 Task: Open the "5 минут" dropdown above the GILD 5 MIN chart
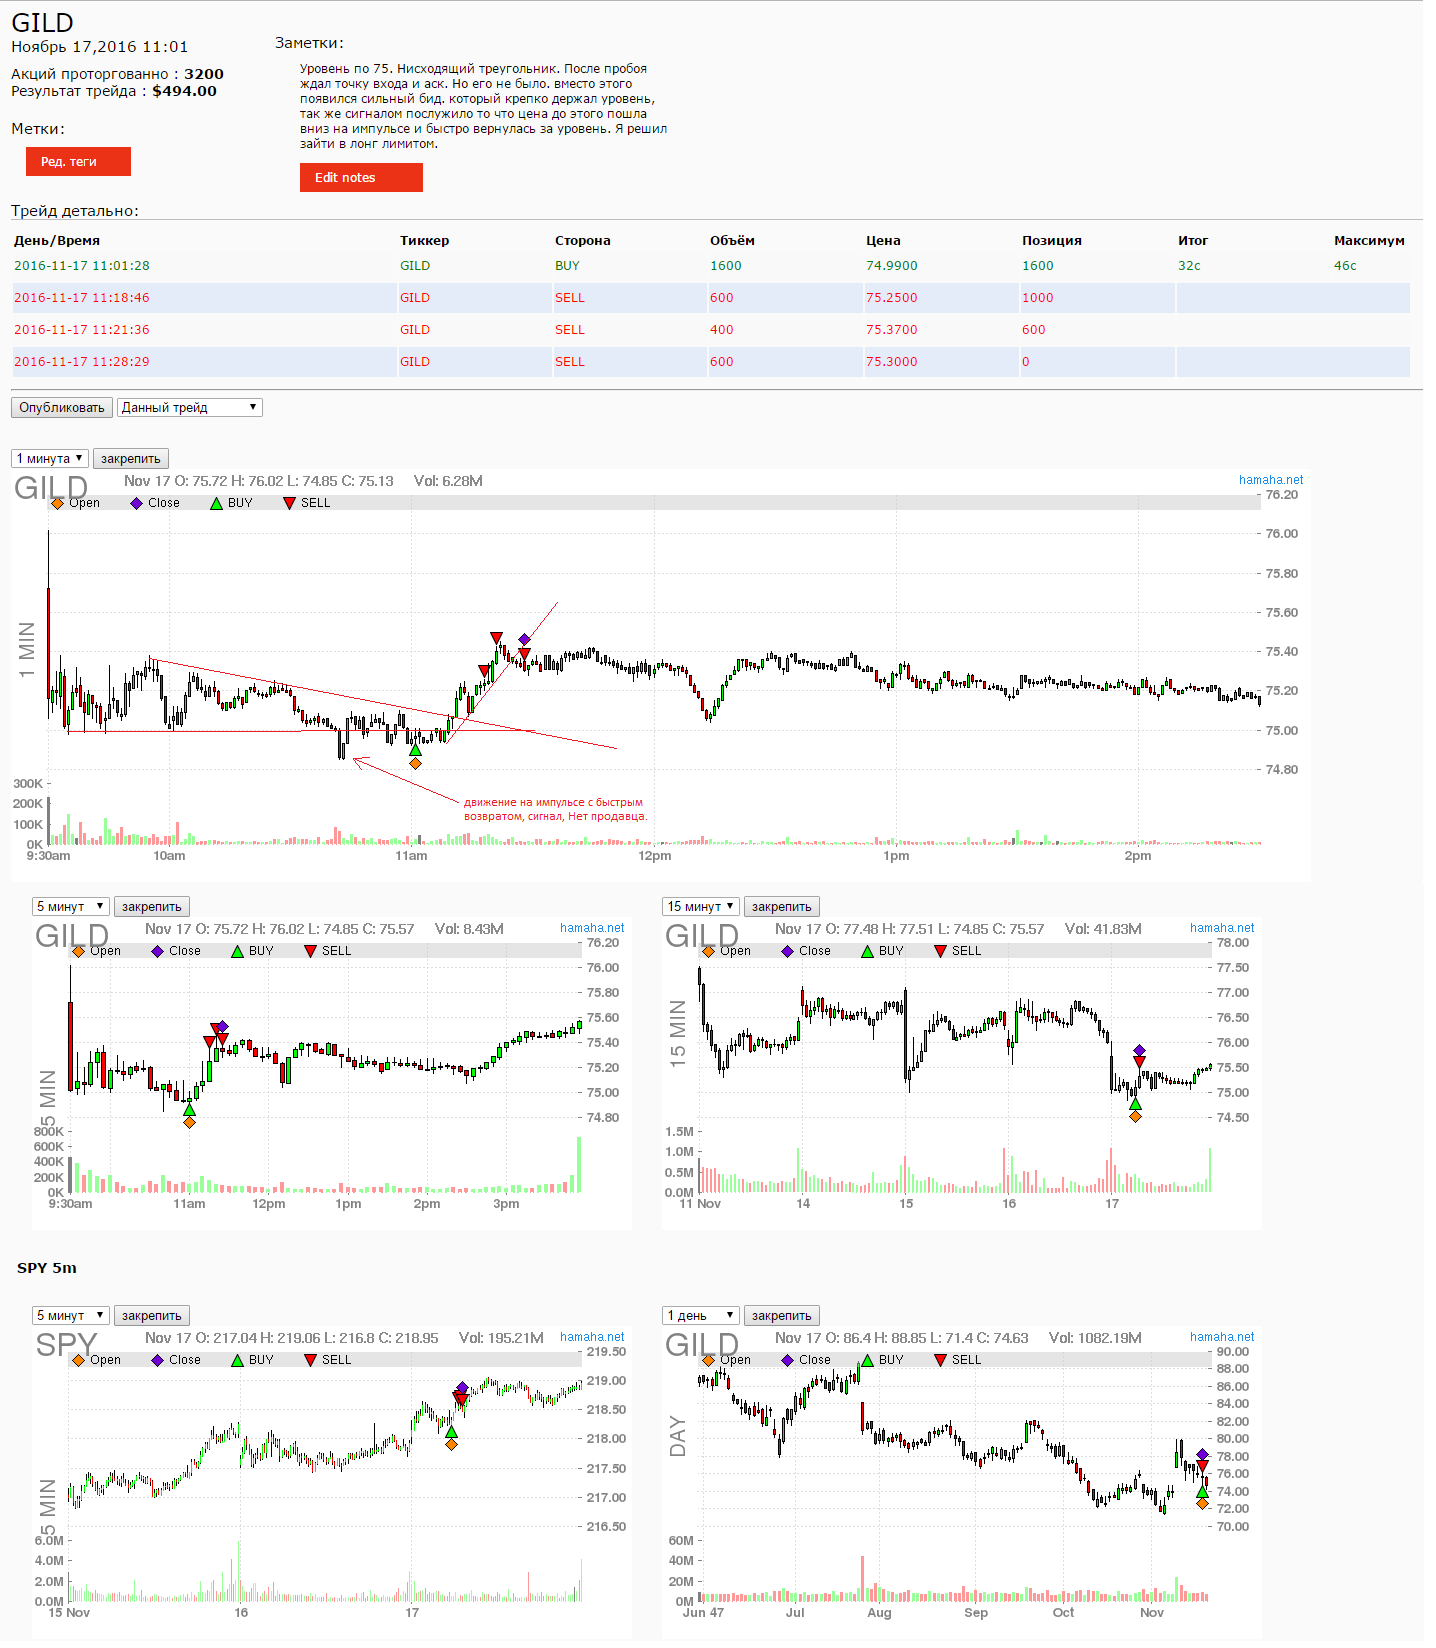(x=70, y=906)
